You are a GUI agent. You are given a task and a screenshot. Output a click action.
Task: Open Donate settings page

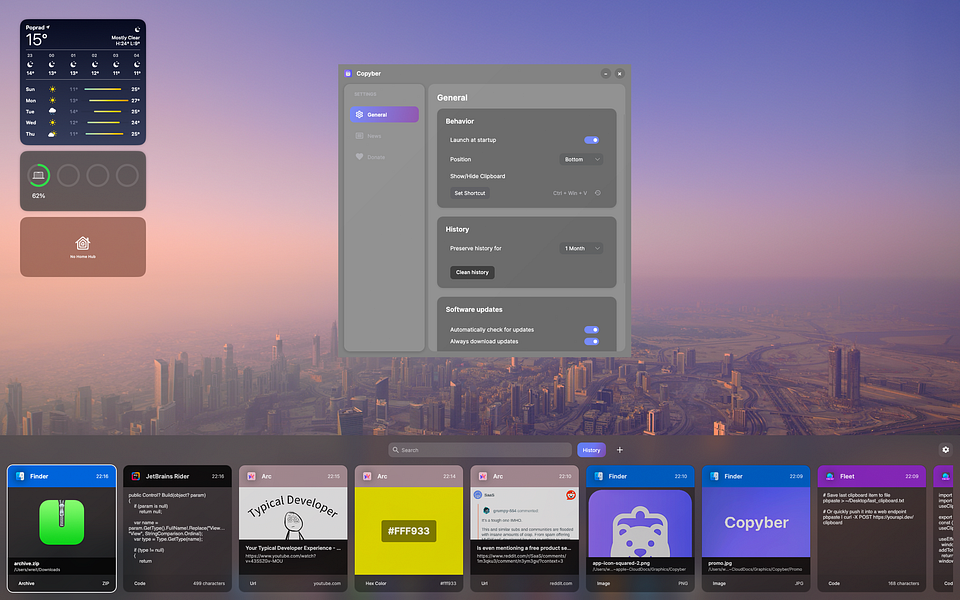(x=384, y=157)
